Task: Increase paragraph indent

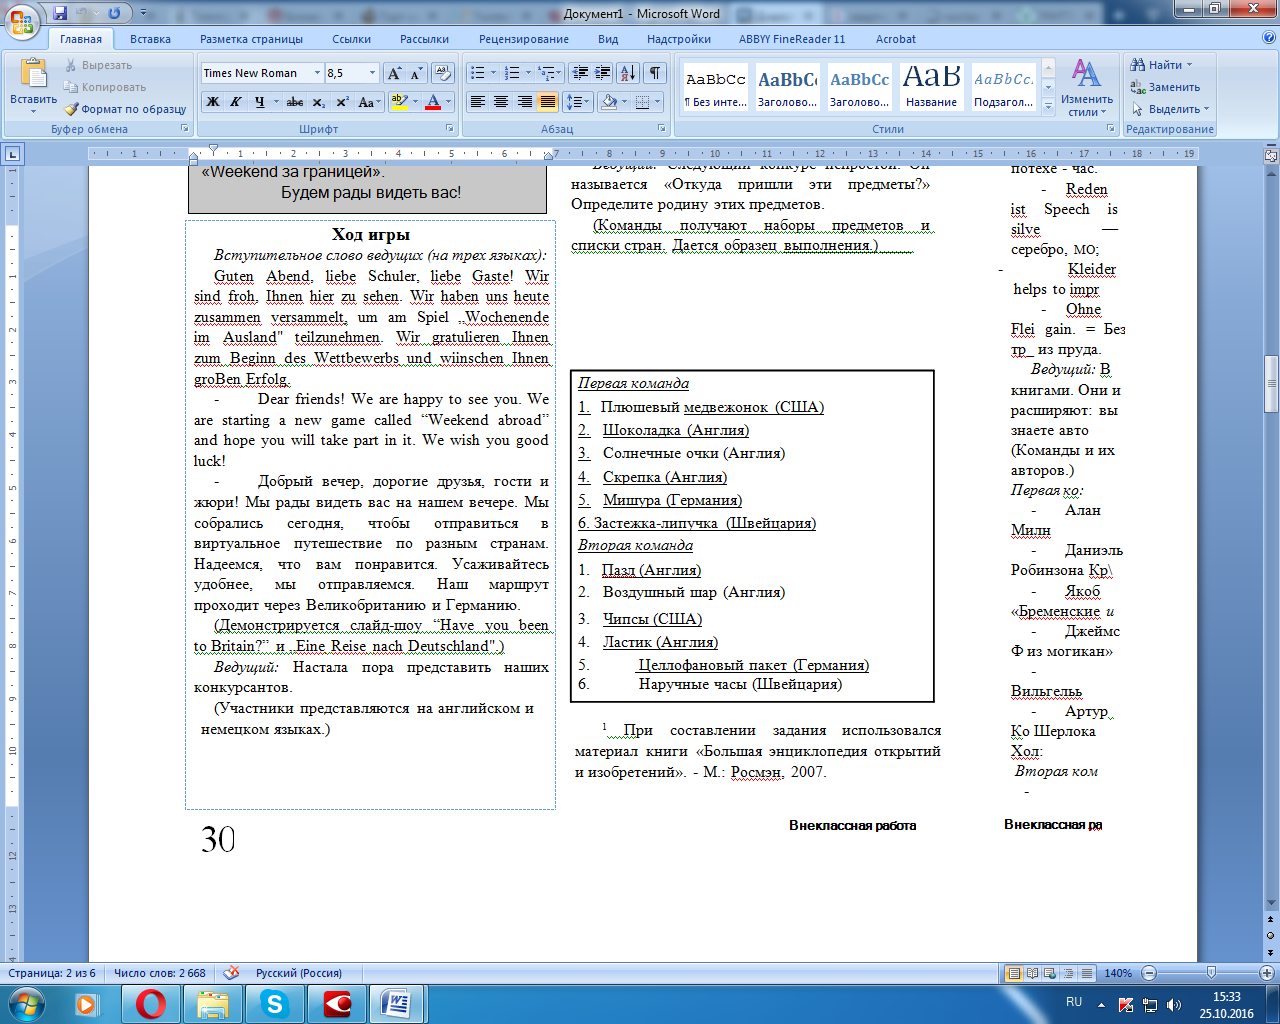Action: (x=602, y=73)
